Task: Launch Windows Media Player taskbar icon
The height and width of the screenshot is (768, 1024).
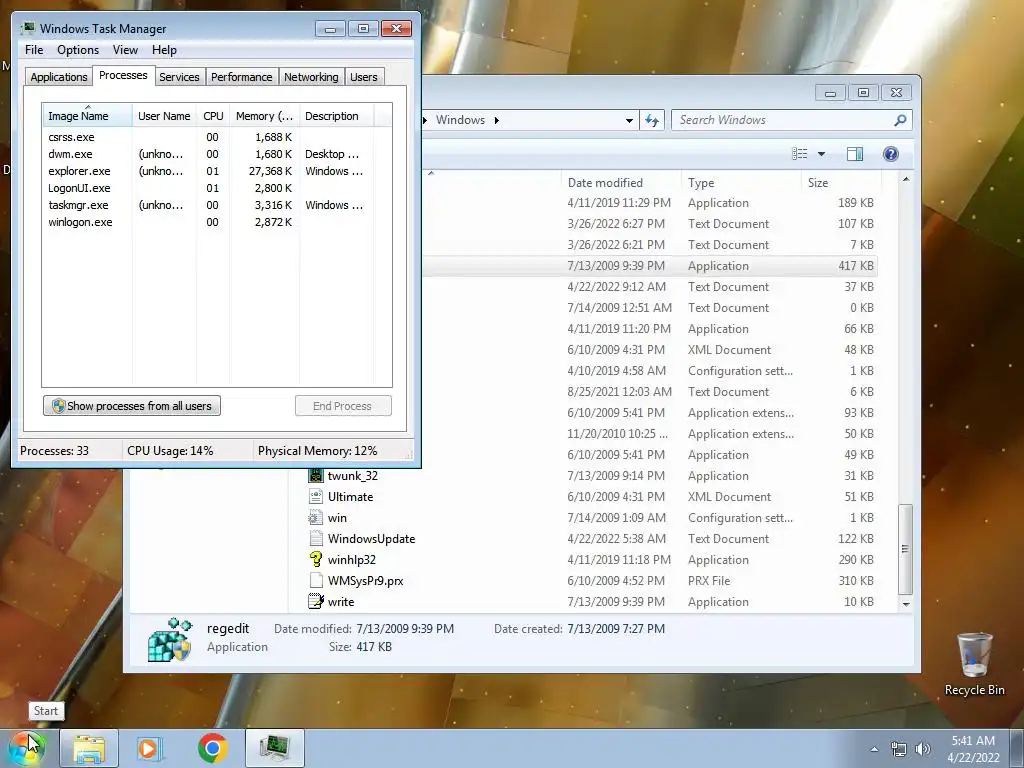Action: click(x=150, y=749)
